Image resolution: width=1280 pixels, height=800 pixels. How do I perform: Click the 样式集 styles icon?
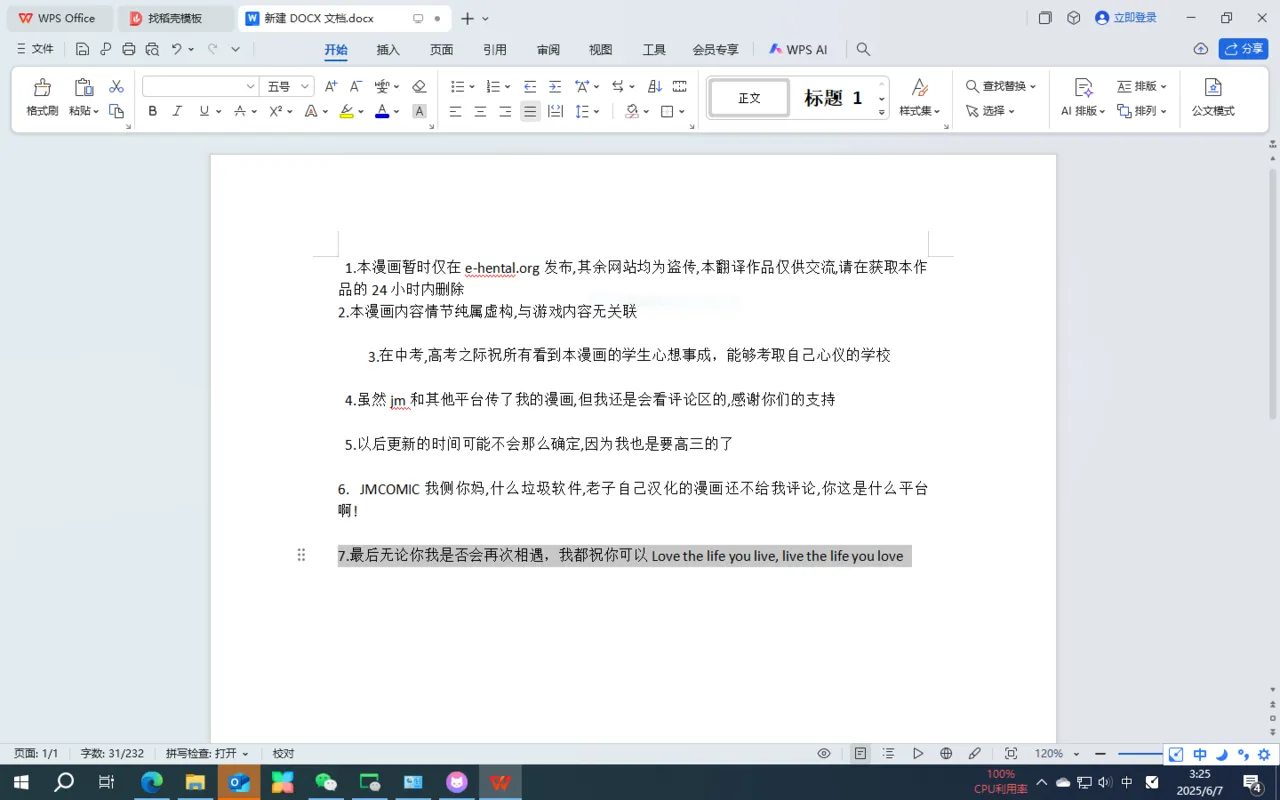click(917, 97)
